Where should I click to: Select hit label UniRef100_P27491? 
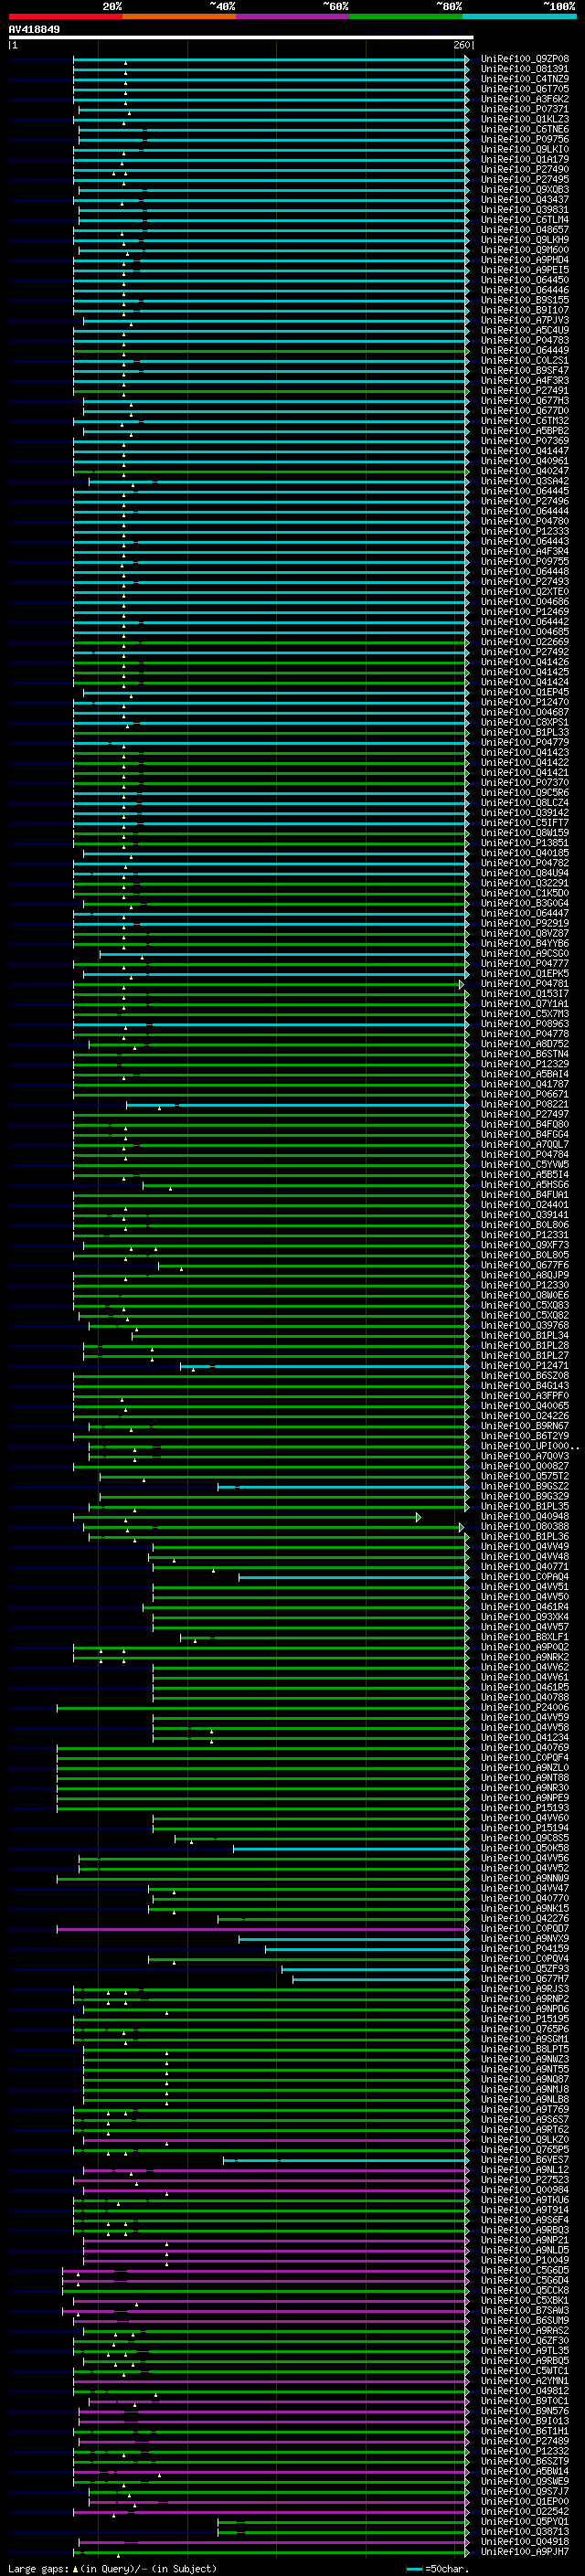tap(525, 391)
